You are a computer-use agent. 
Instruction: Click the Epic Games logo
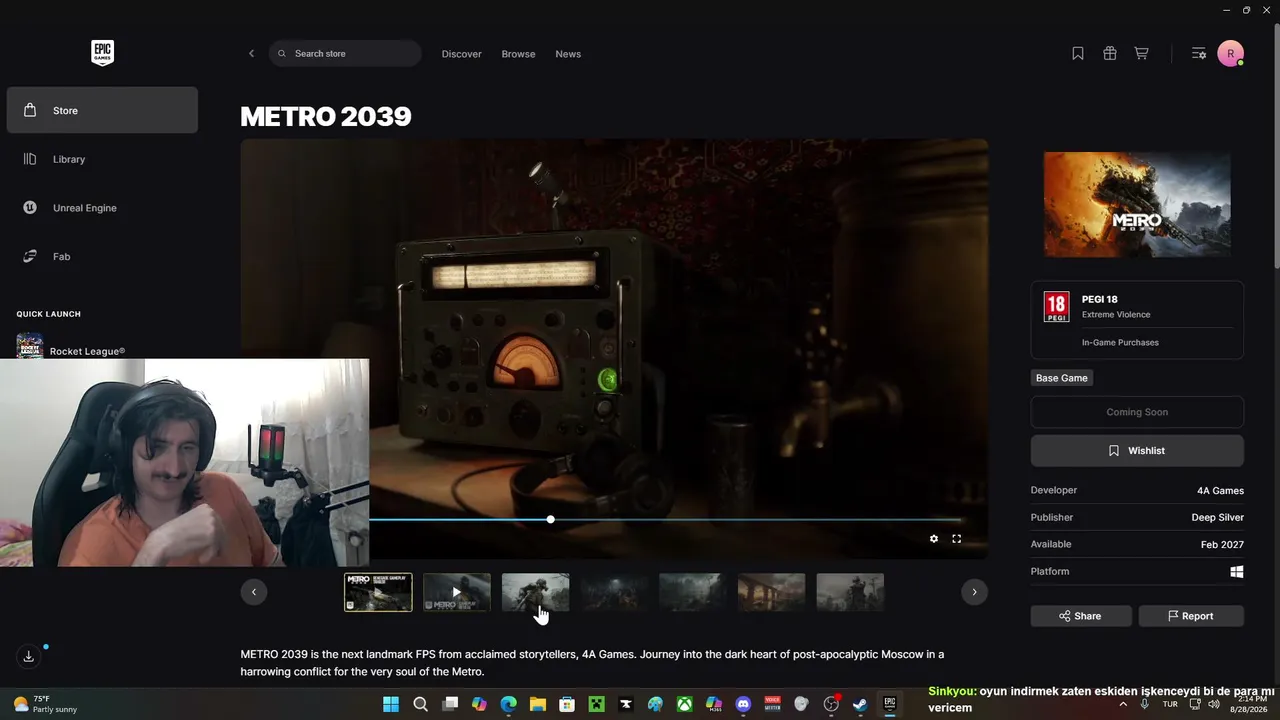tap(102, 53)
